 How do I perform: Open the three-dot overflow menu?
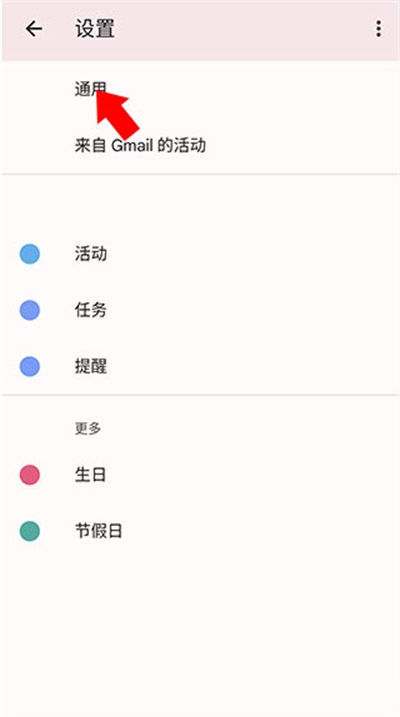(x=378, y=29)
